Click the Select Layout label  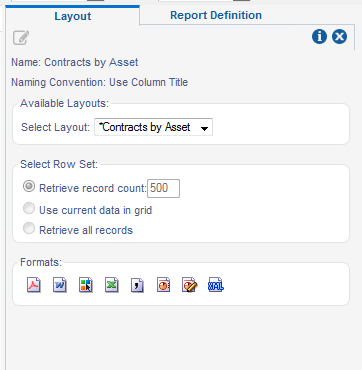tap(55, 127)
